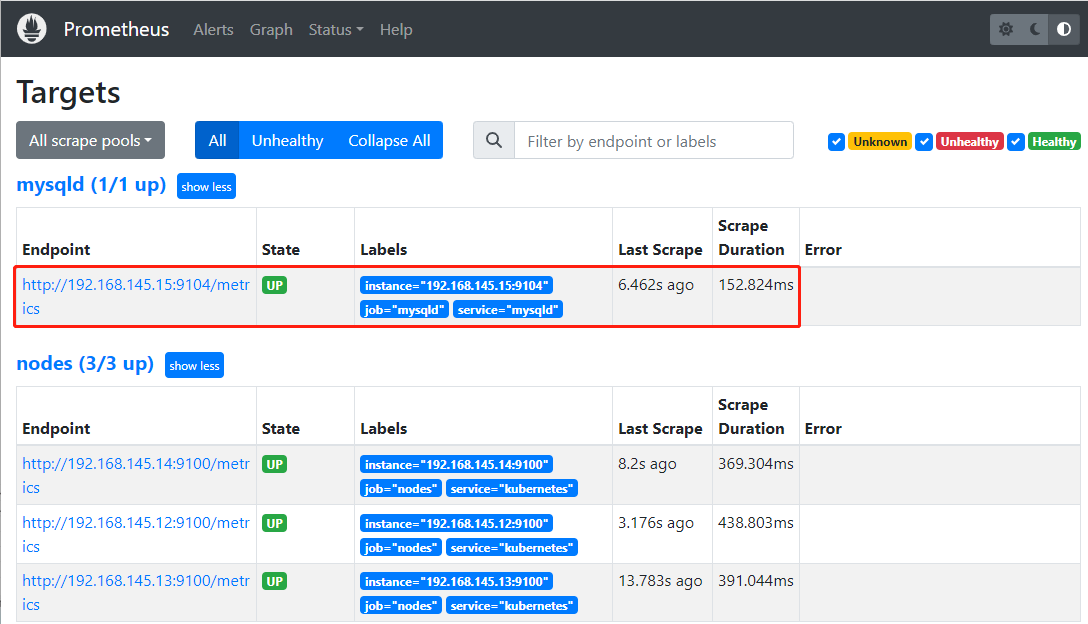Expand the Status menu
The width and height of the screenshot is (1088, 624).
tap(336, 30)
